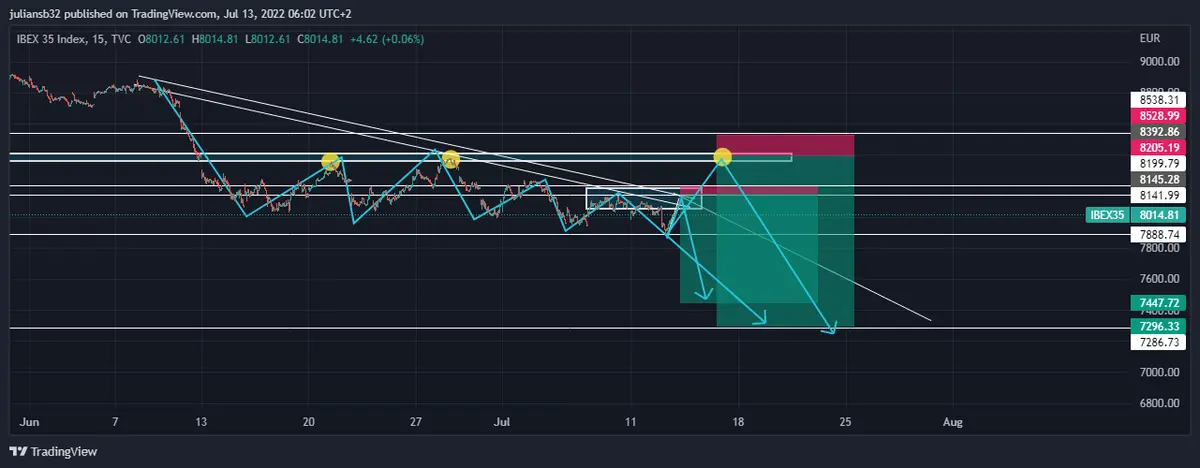Click the red 8528.99 stop-loss price label
Screen dimensions: 1200x468
[x=1157, y=116]
